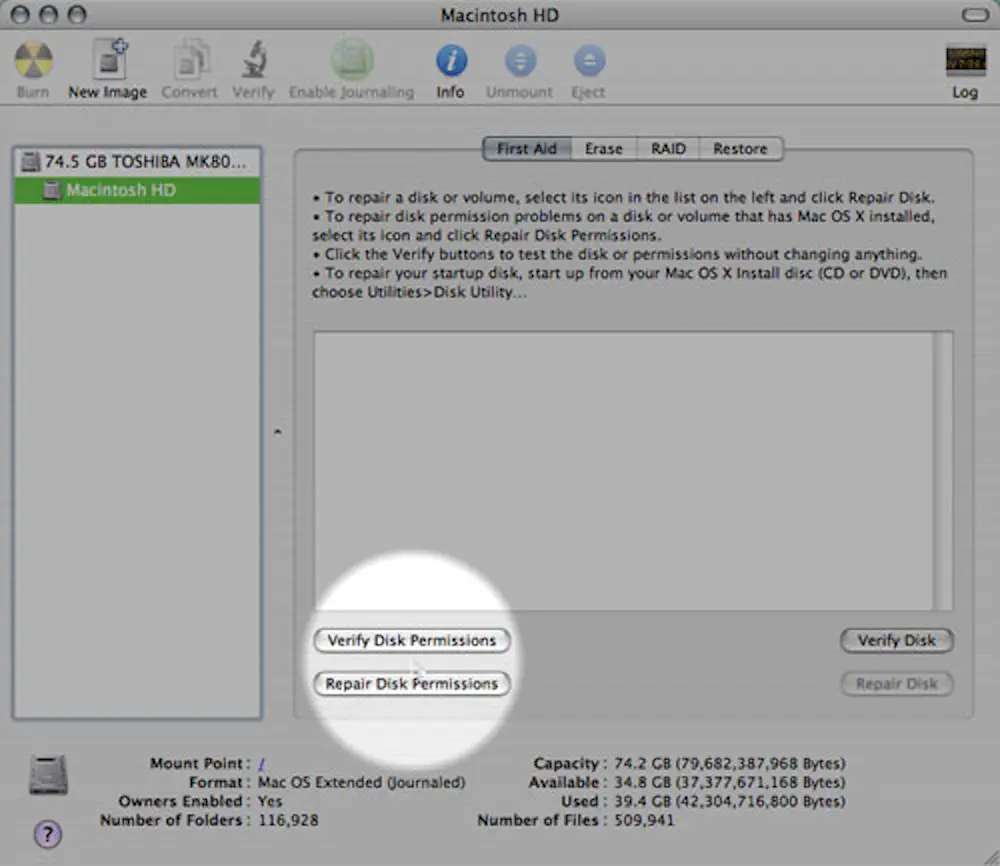Click the Verify icon in the toolbar
The height and width of the screenshot is (866, 1000).
[x=253, y=60]
